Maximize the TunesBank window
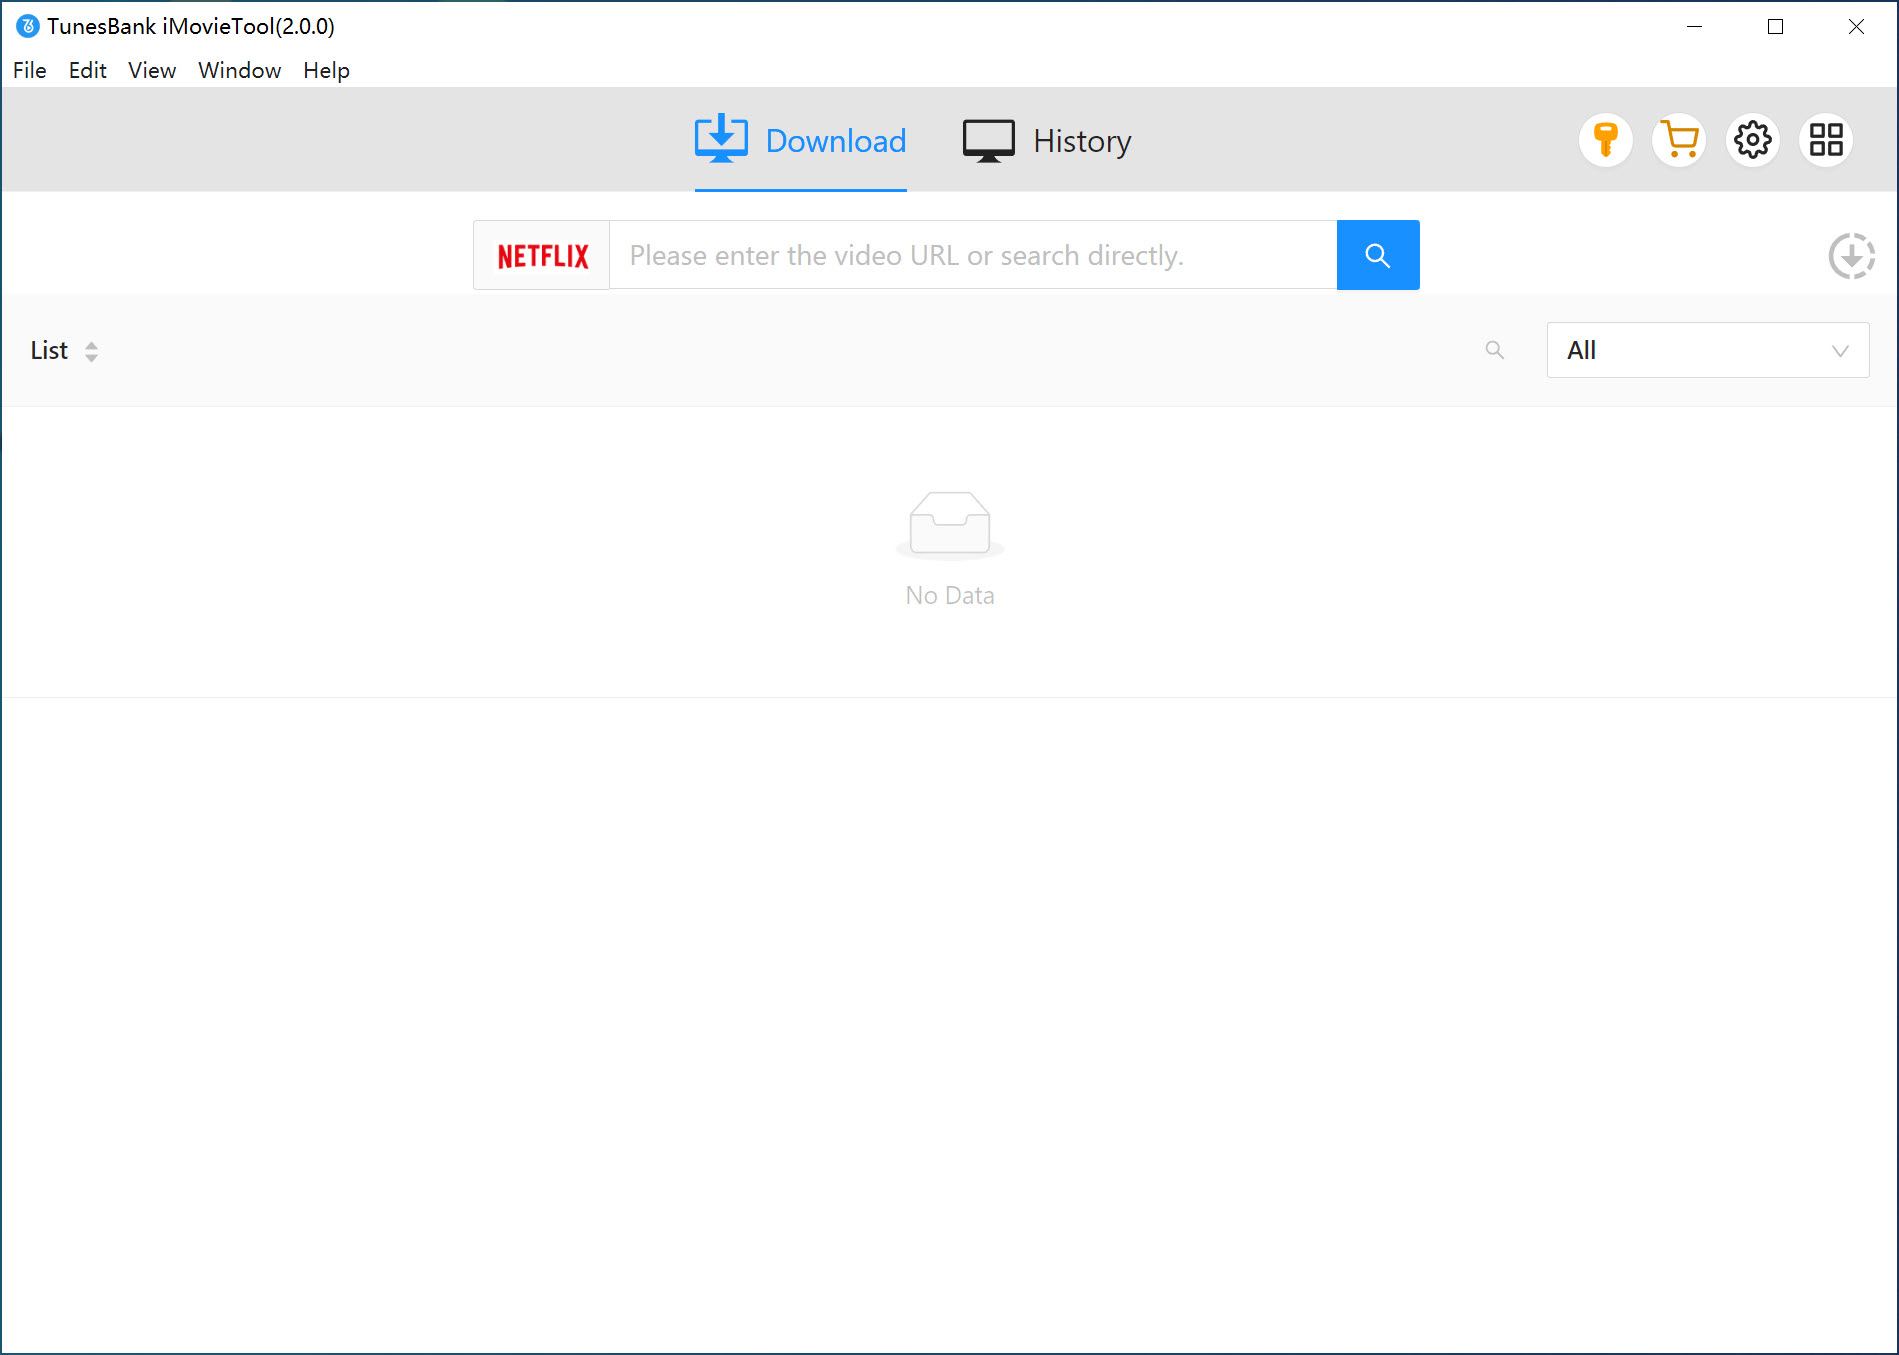Screen dimensions: 1899x1355 (1775, 27)
